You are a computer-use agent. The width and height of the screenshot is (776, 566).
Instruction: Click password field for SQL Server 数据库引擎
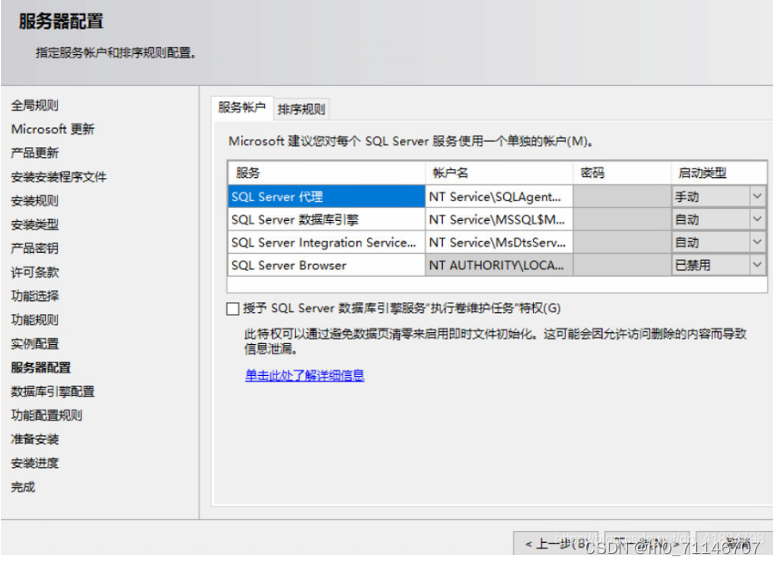(x=622, y=219)
